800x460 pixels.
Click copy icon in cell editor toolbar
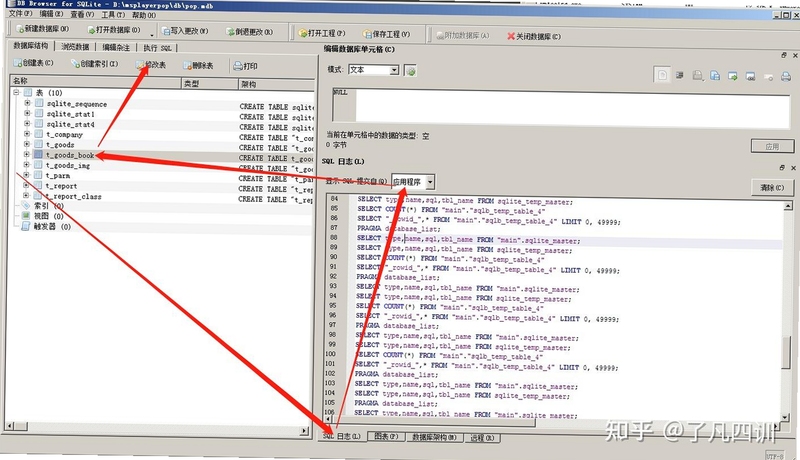pyautogui.click(x=715, y=75)
